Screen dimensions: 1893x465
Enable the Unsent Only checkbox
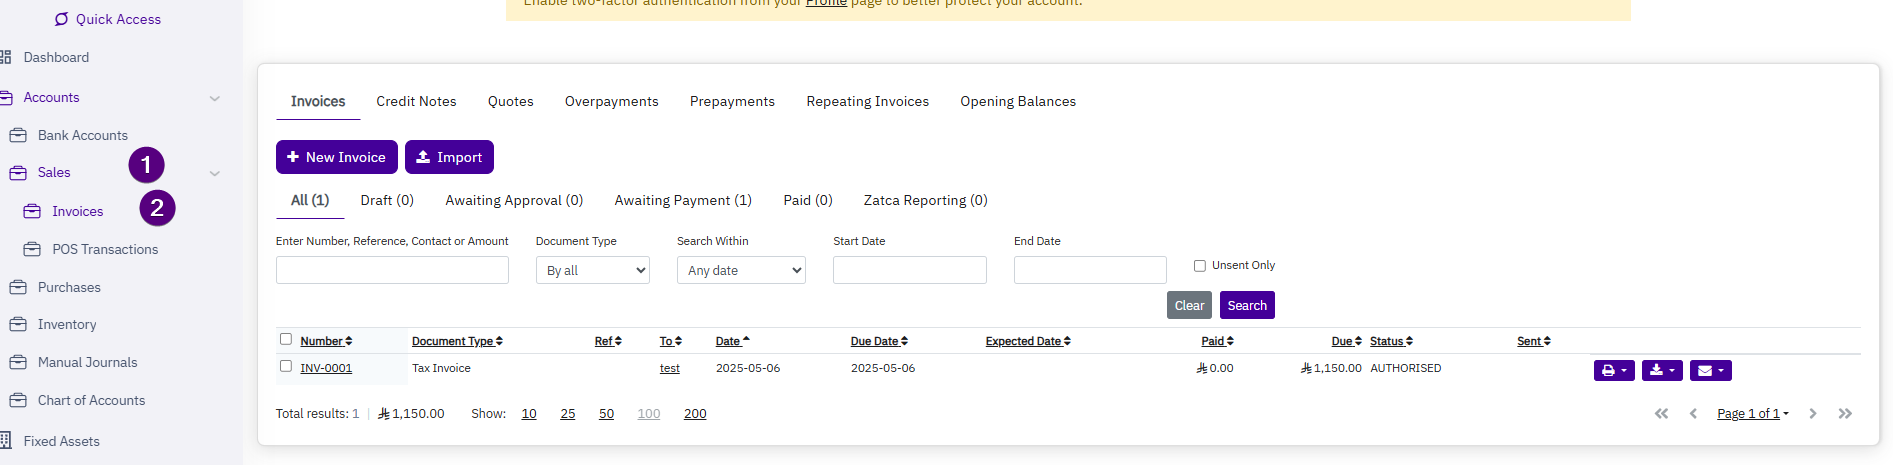click(1199, 266)
